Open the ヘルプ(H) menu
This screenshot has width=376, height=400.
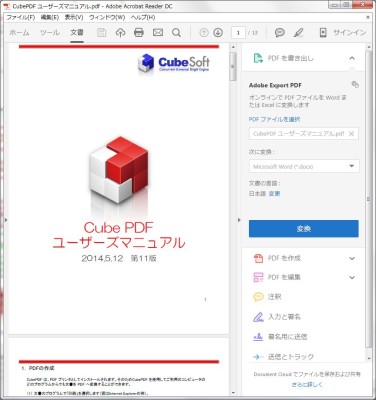[x=143, y=17]
